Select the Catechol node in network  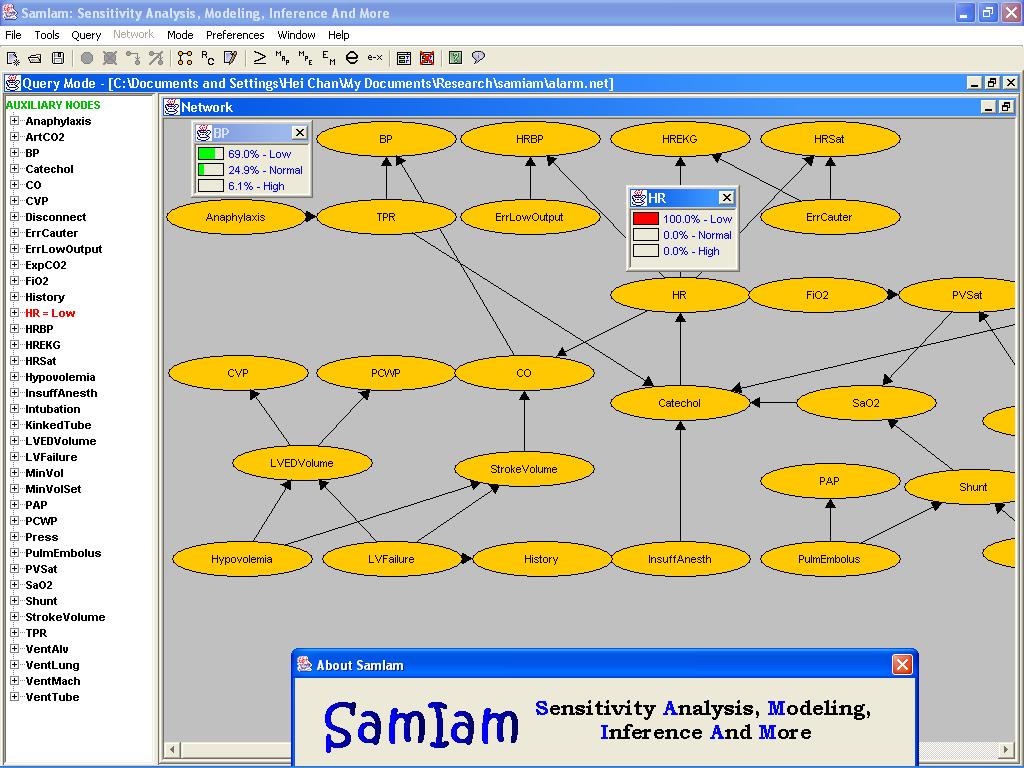point(680,403)
